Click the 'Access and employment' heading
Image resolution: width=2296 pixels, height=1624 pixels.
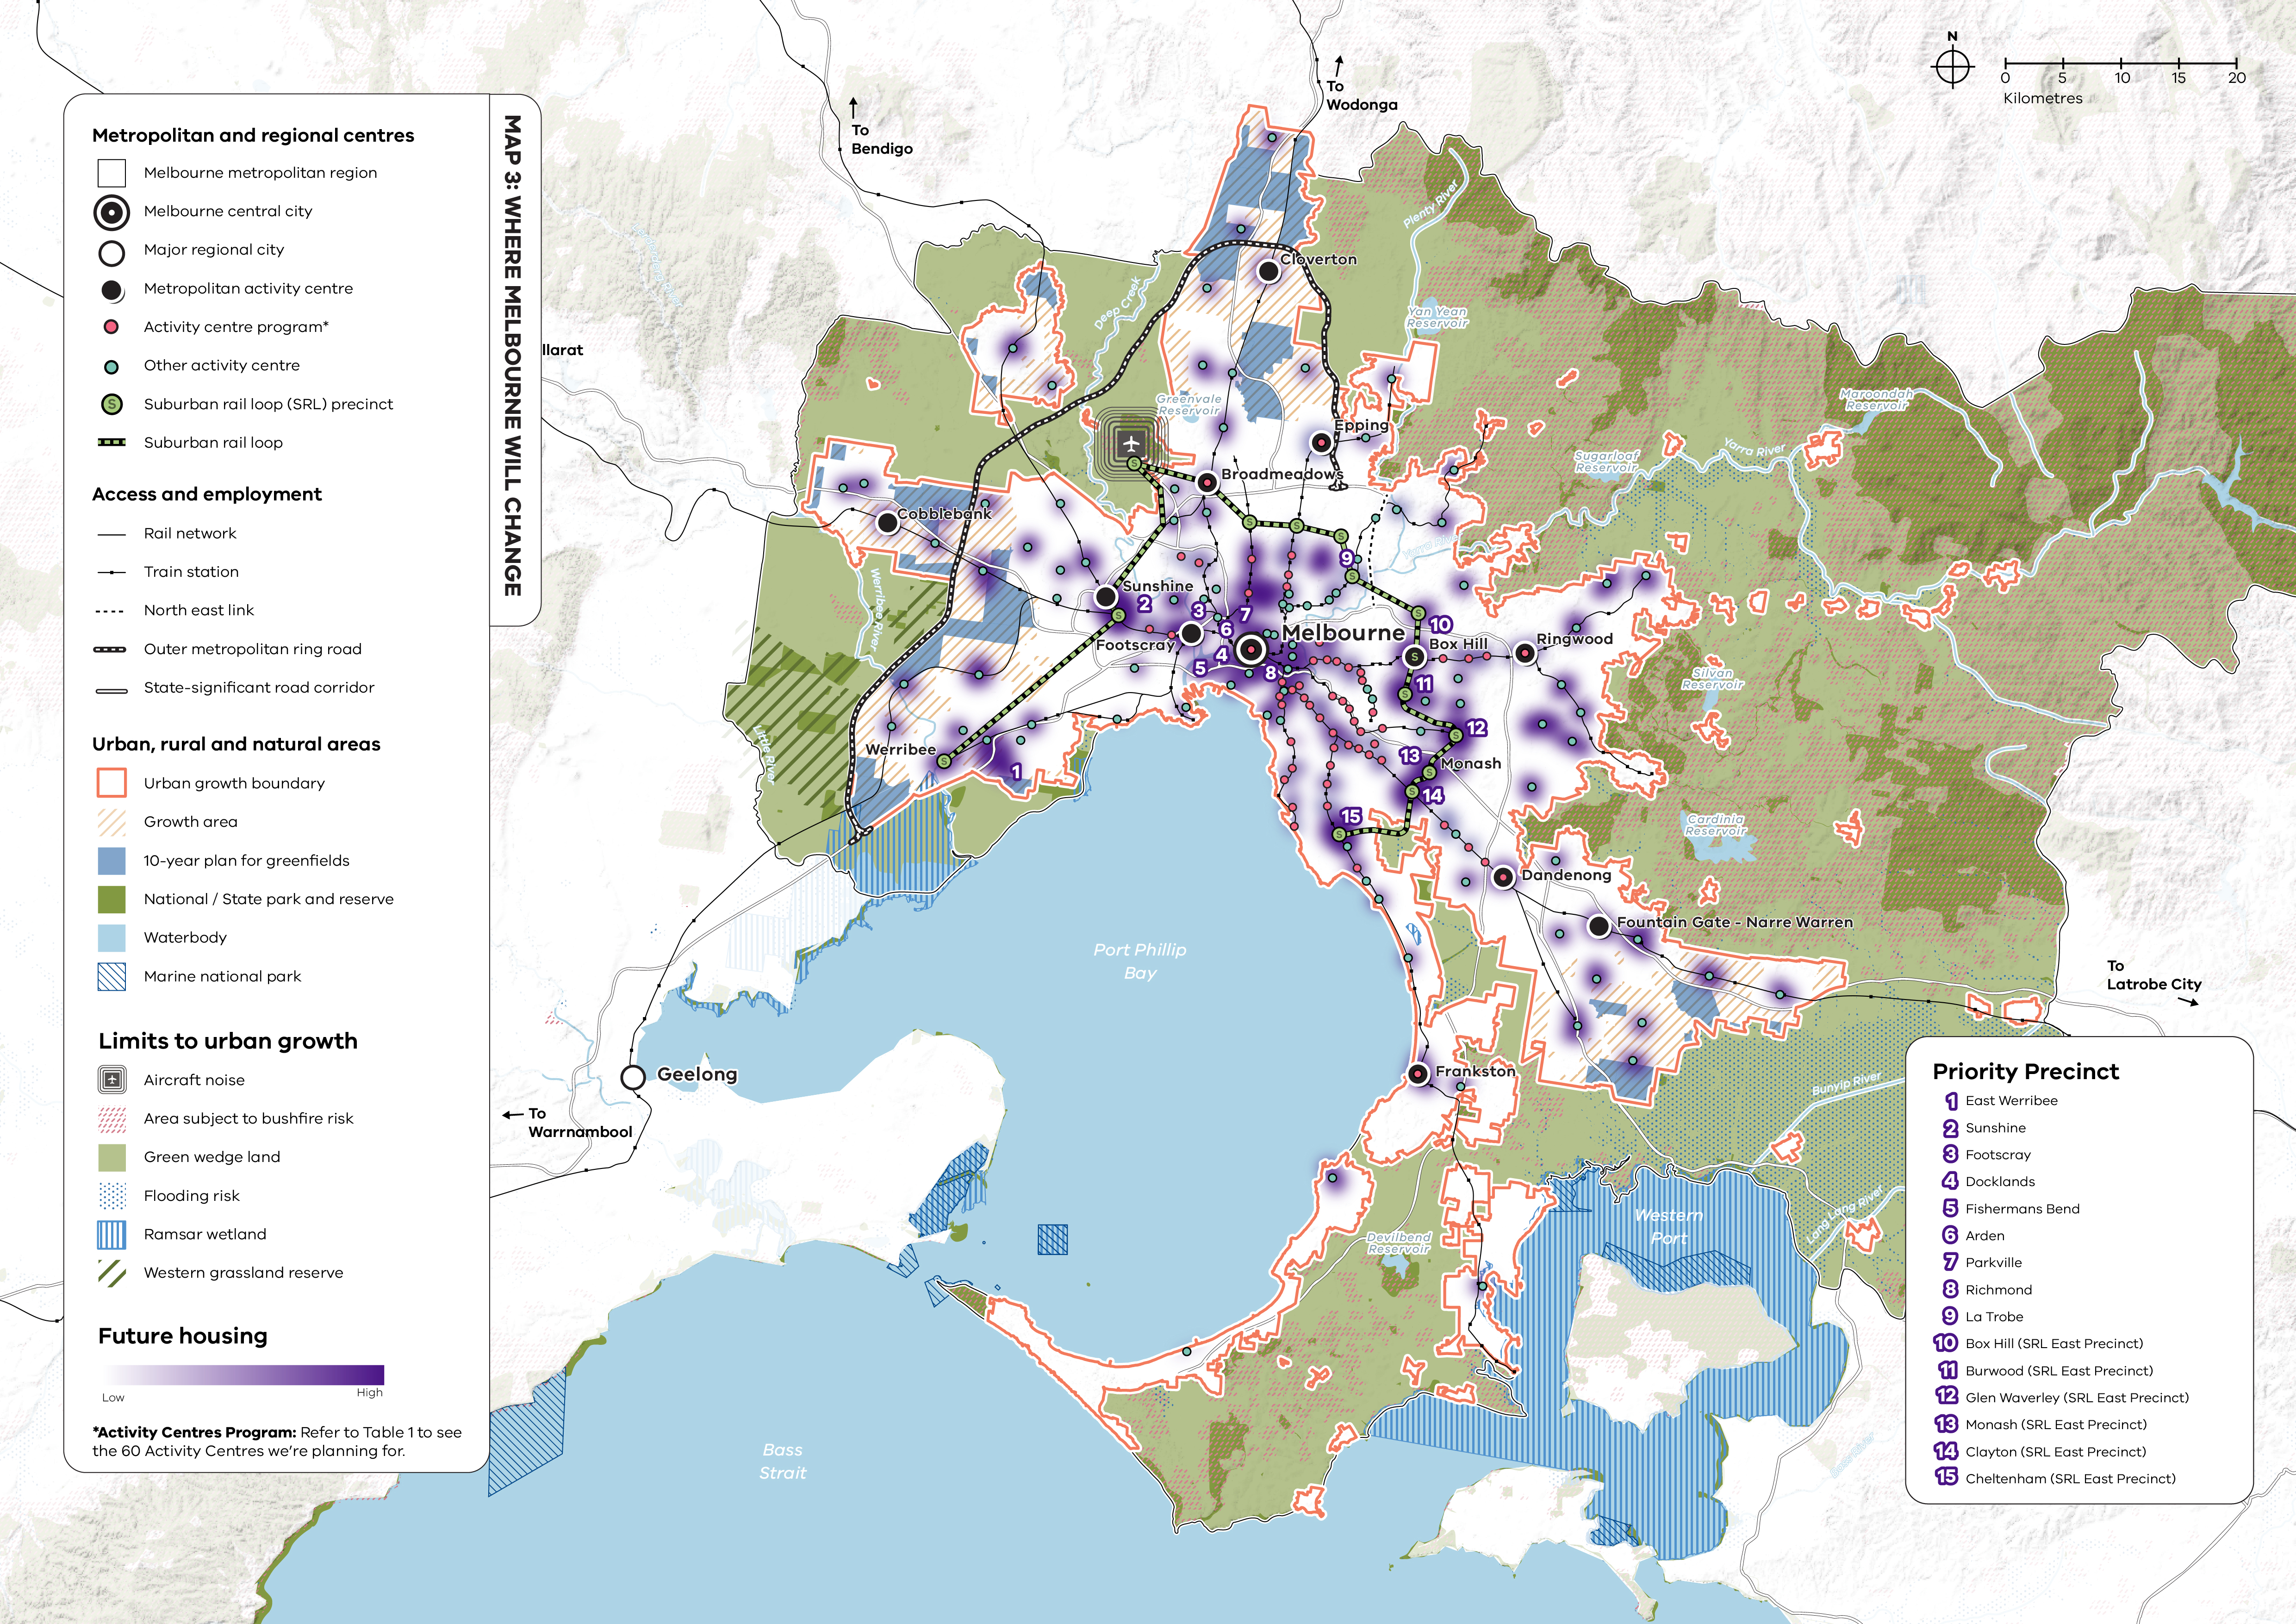point(207,494)
